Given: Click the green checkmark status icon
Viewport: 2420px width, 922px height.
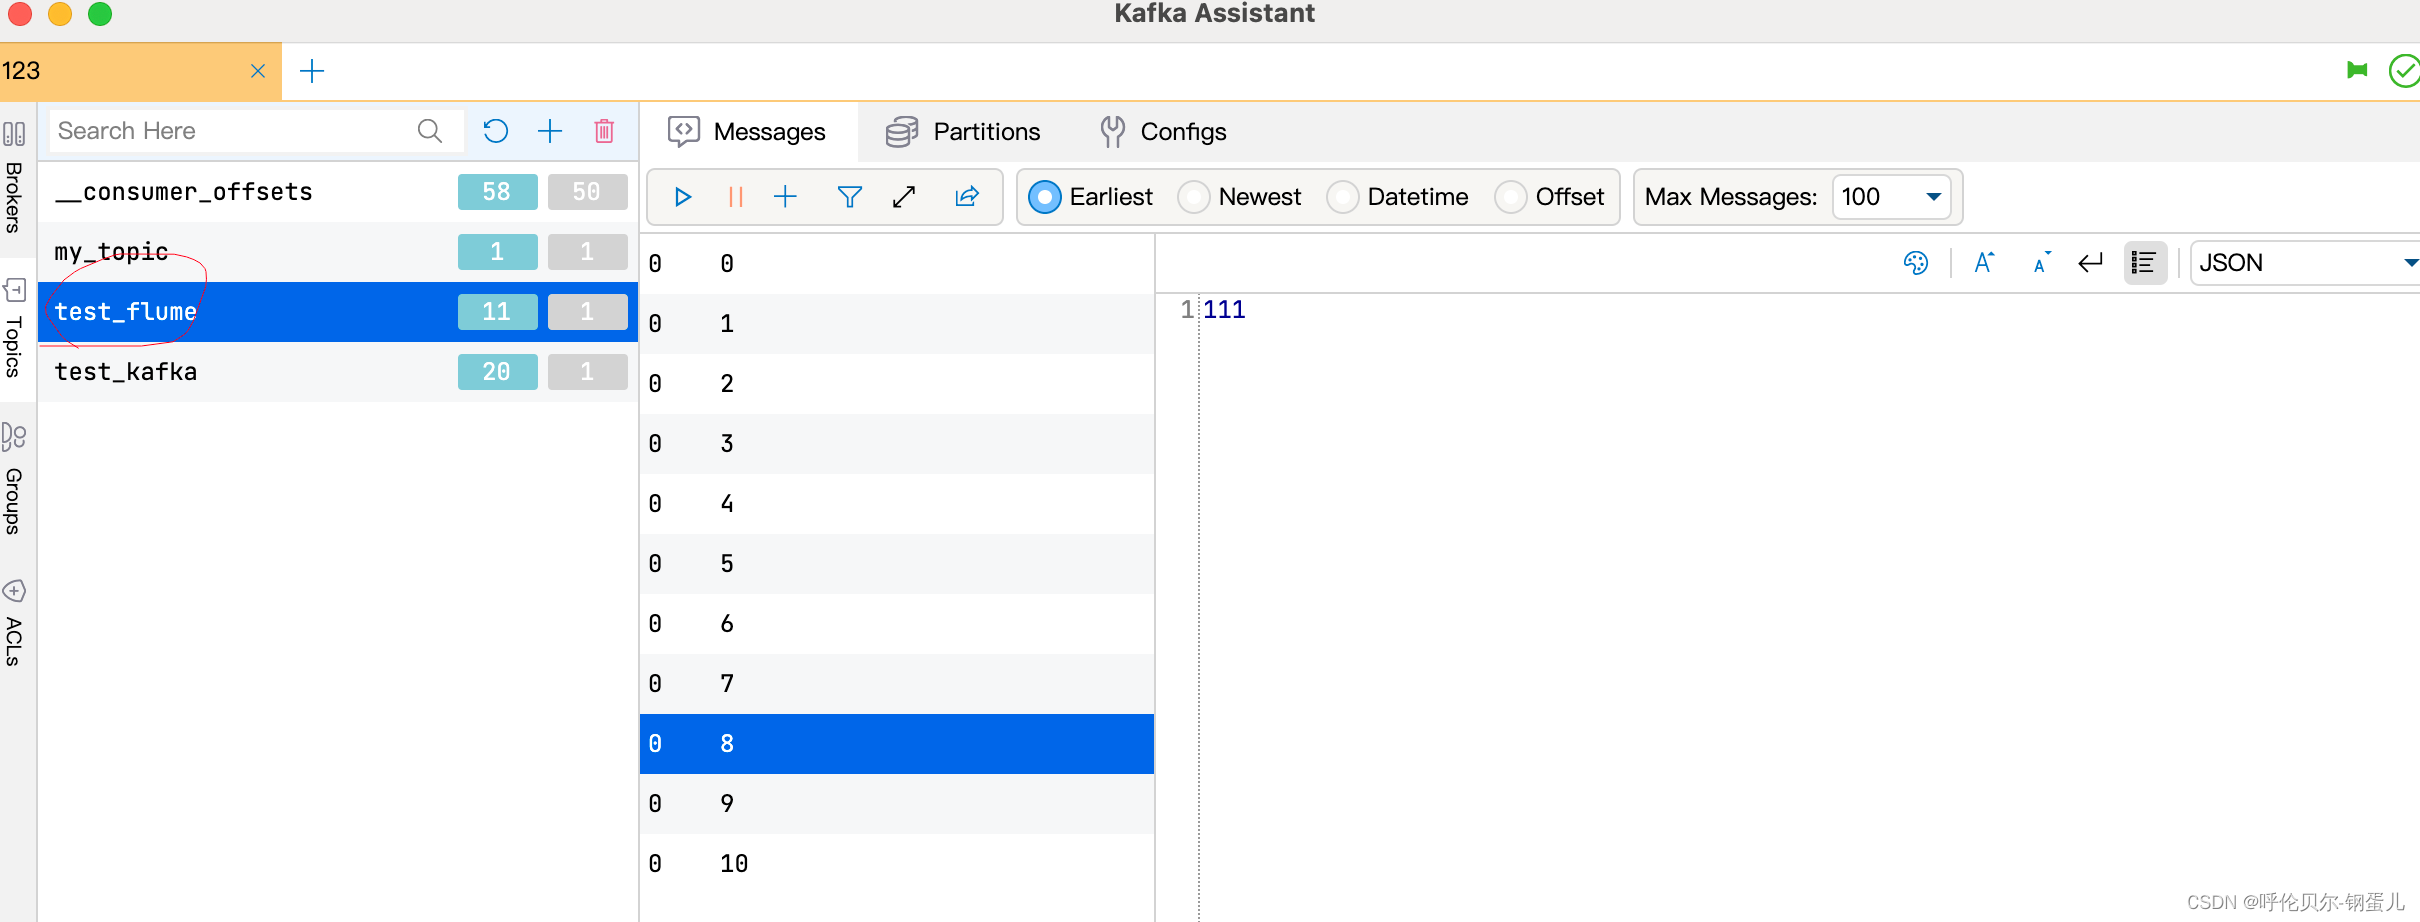Looking at the screenshot, I should click(x=2404, y=71).
